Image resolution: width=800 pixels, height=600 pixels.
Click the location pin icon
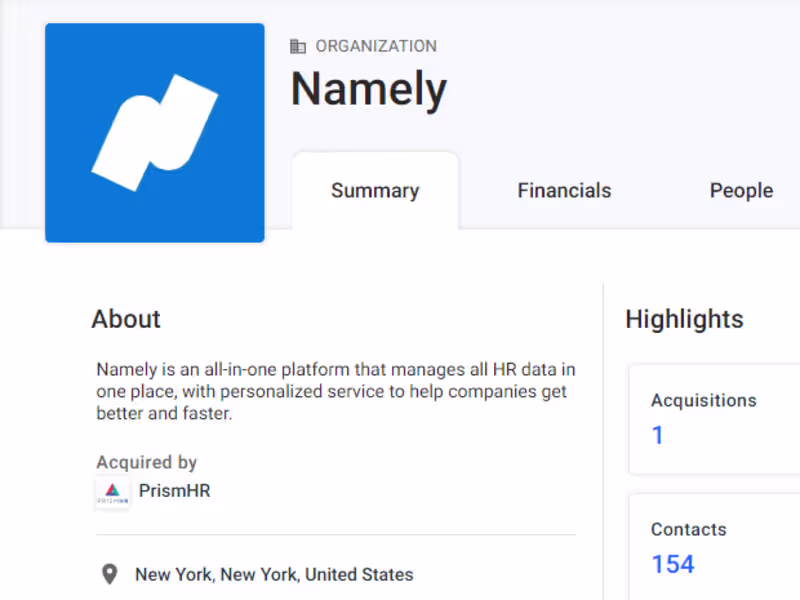(x=110, y=575)
